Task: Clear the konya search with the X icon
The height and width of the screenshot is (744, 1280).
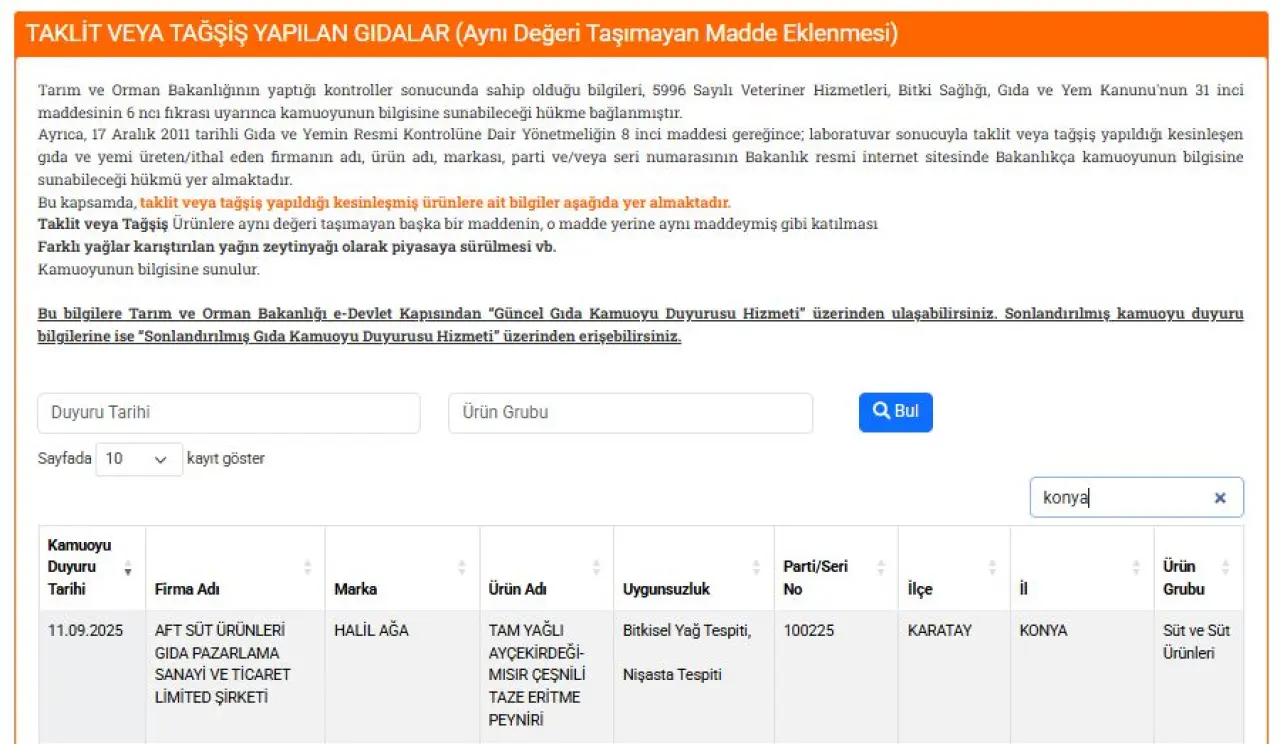Action: pyautogui.click(x=1220, y=498)
